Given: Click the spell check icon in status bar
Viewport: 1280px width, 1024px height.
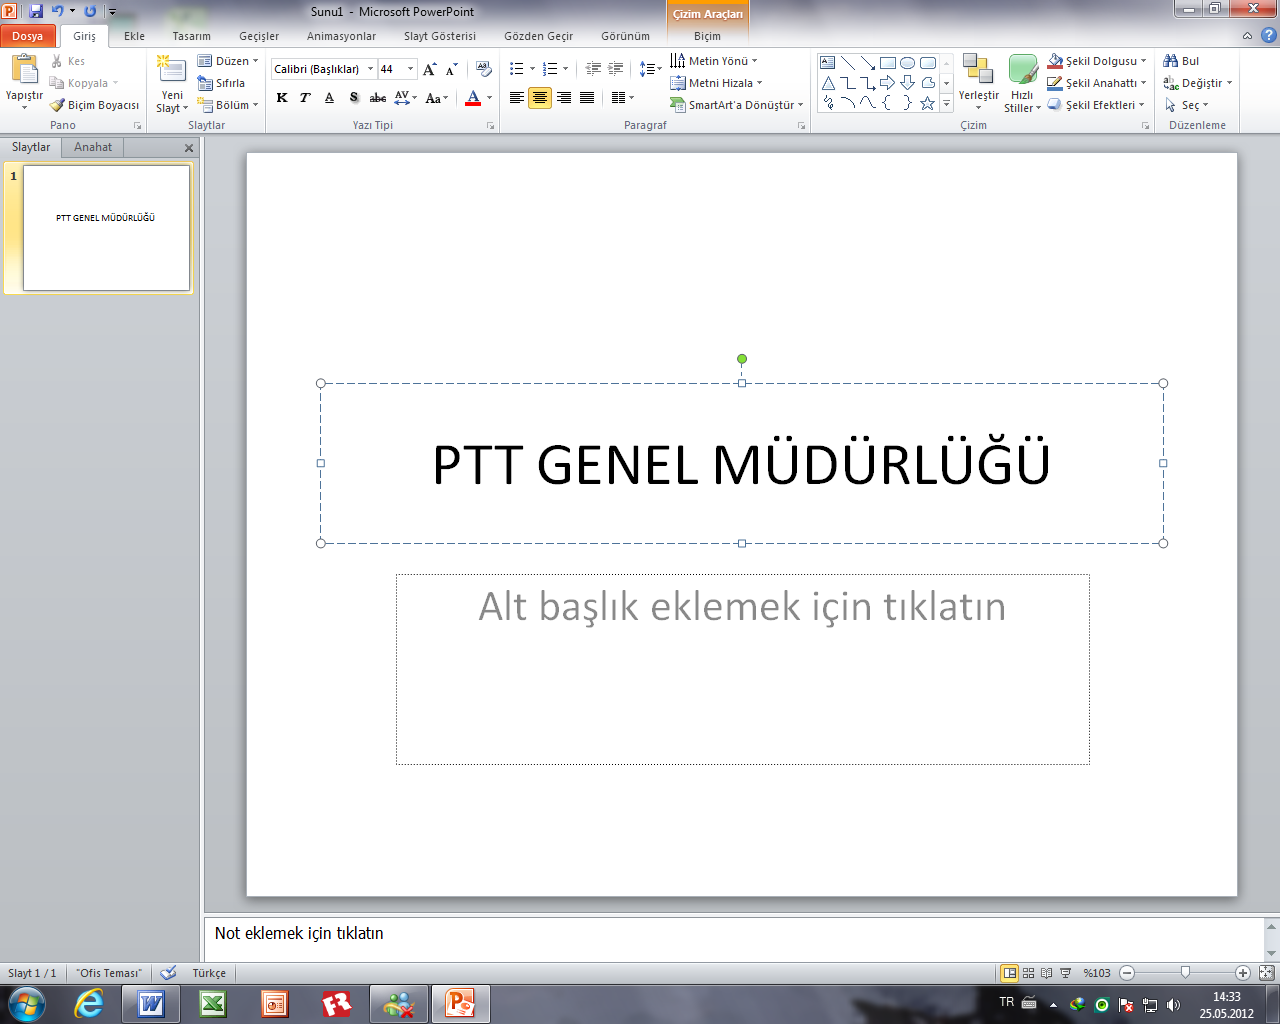Looking at the screenshot, I should (168, 973).
